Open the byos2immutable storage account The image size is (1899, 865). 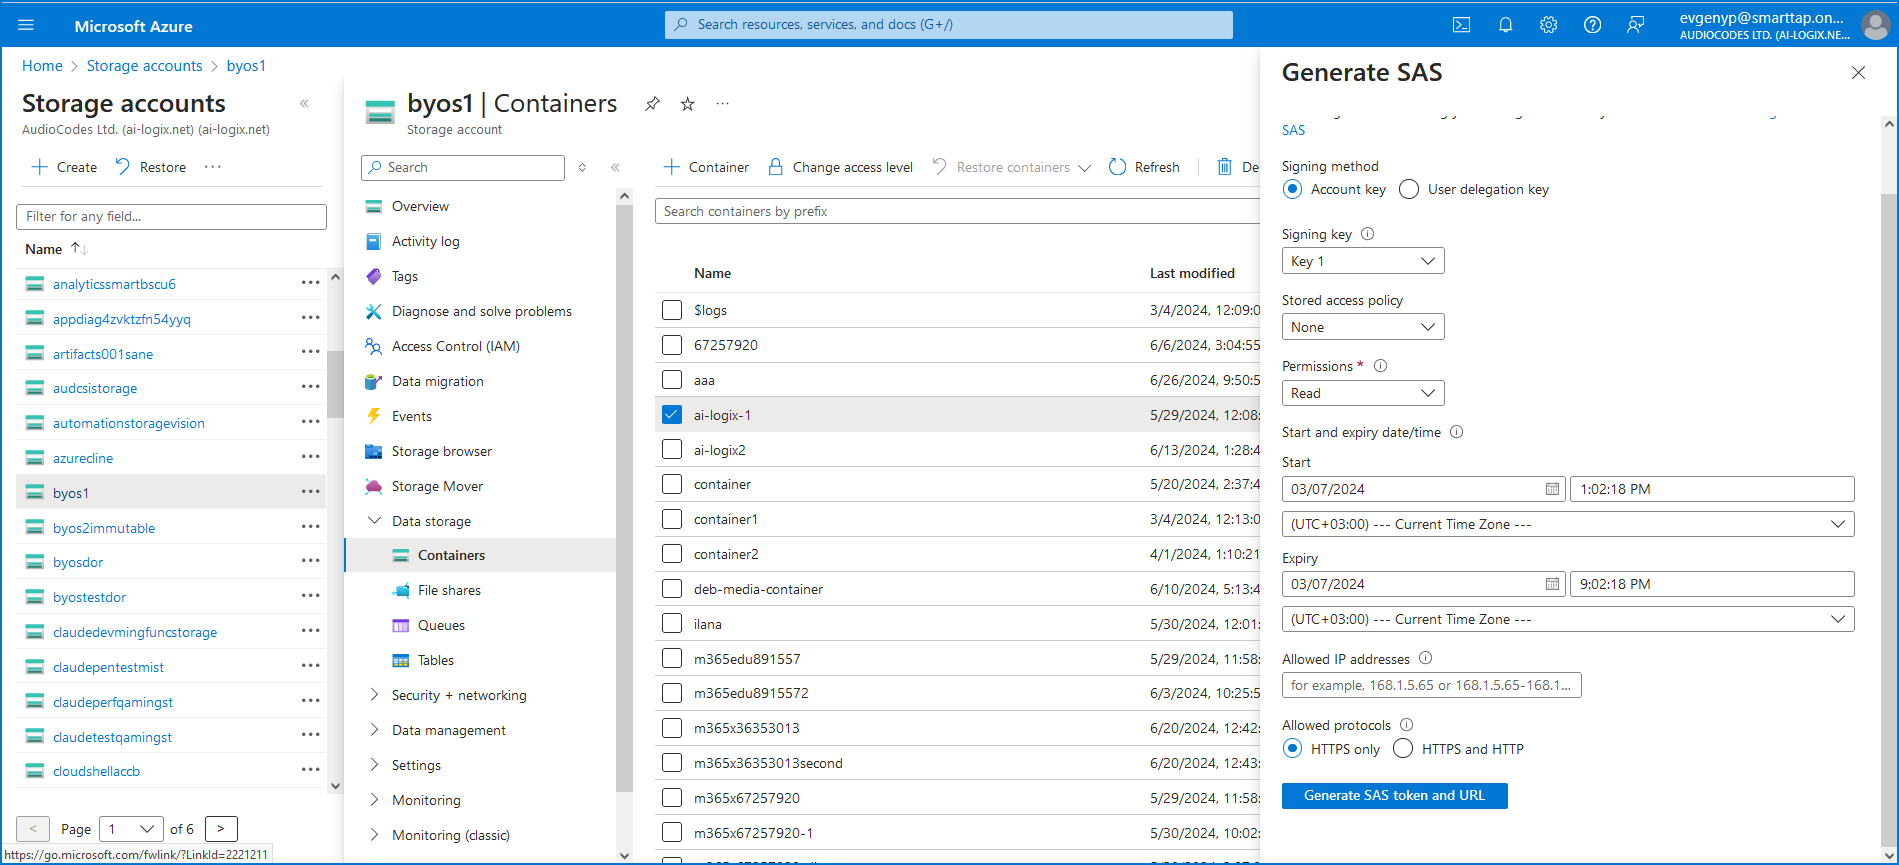104,528
